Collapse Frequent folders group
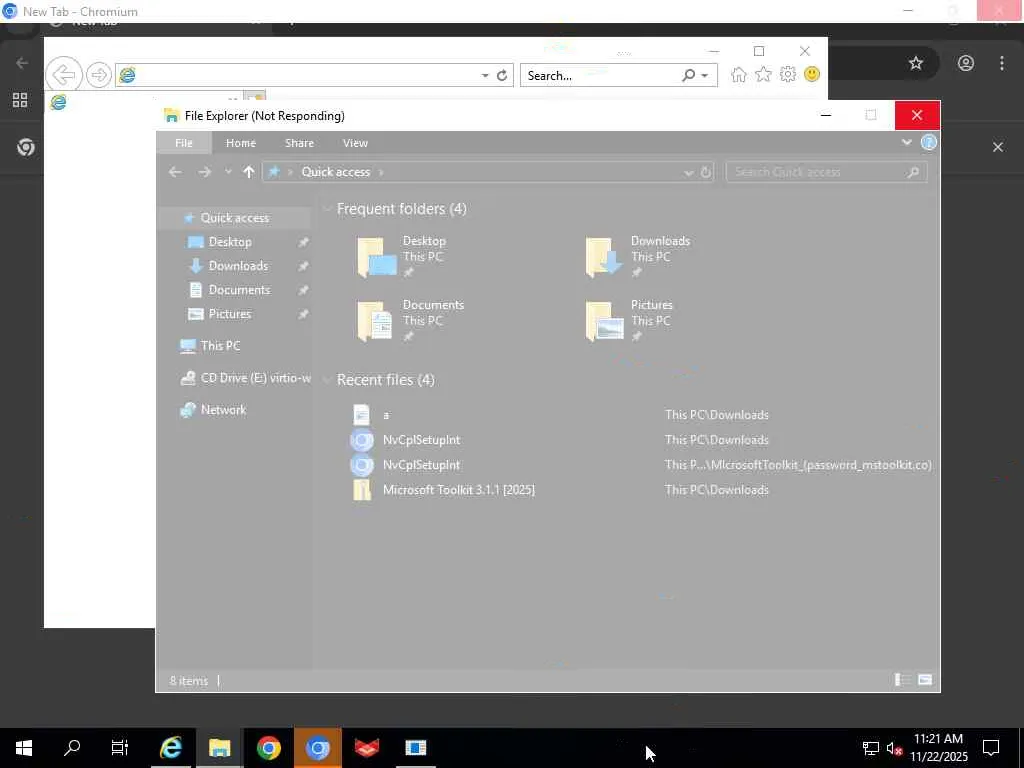 [x=327, y=209]
